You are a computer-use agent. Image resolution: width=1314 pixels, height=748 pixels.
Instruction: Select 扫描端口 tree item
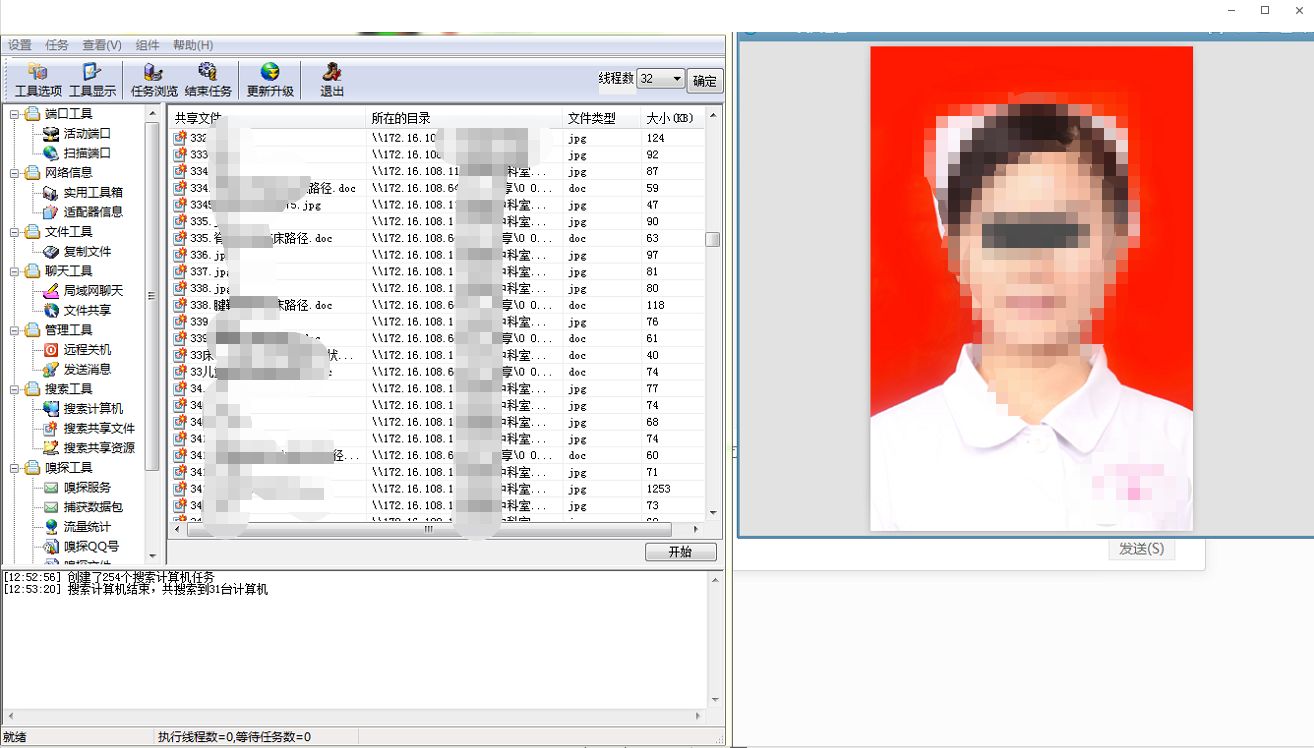[x=87, y=153]
